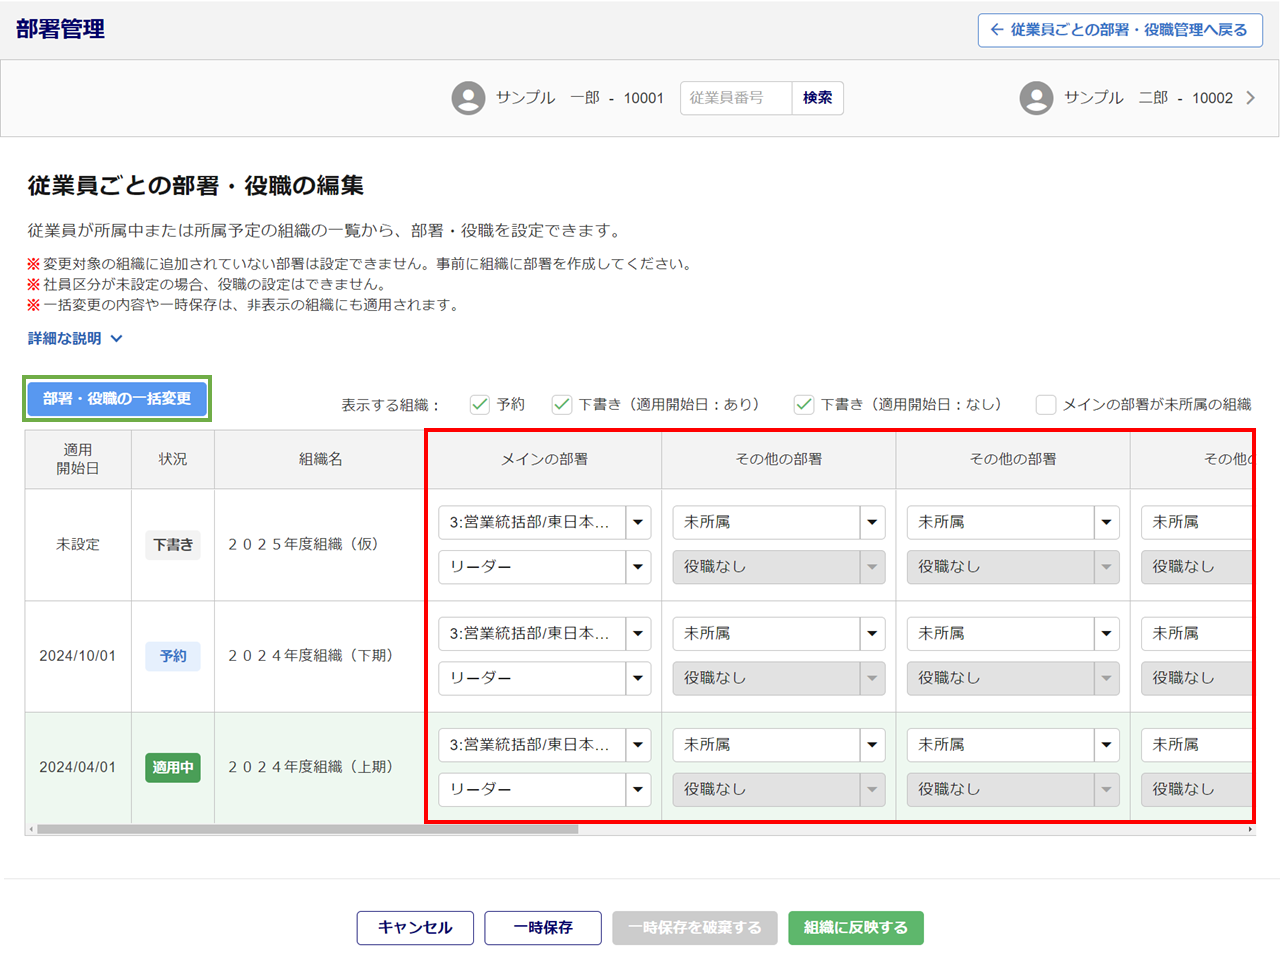Image resolution: width=1280 pixels, height=955 pixels.
Task: Click the 一時保存を破棄する button
Action: point(695,928)
